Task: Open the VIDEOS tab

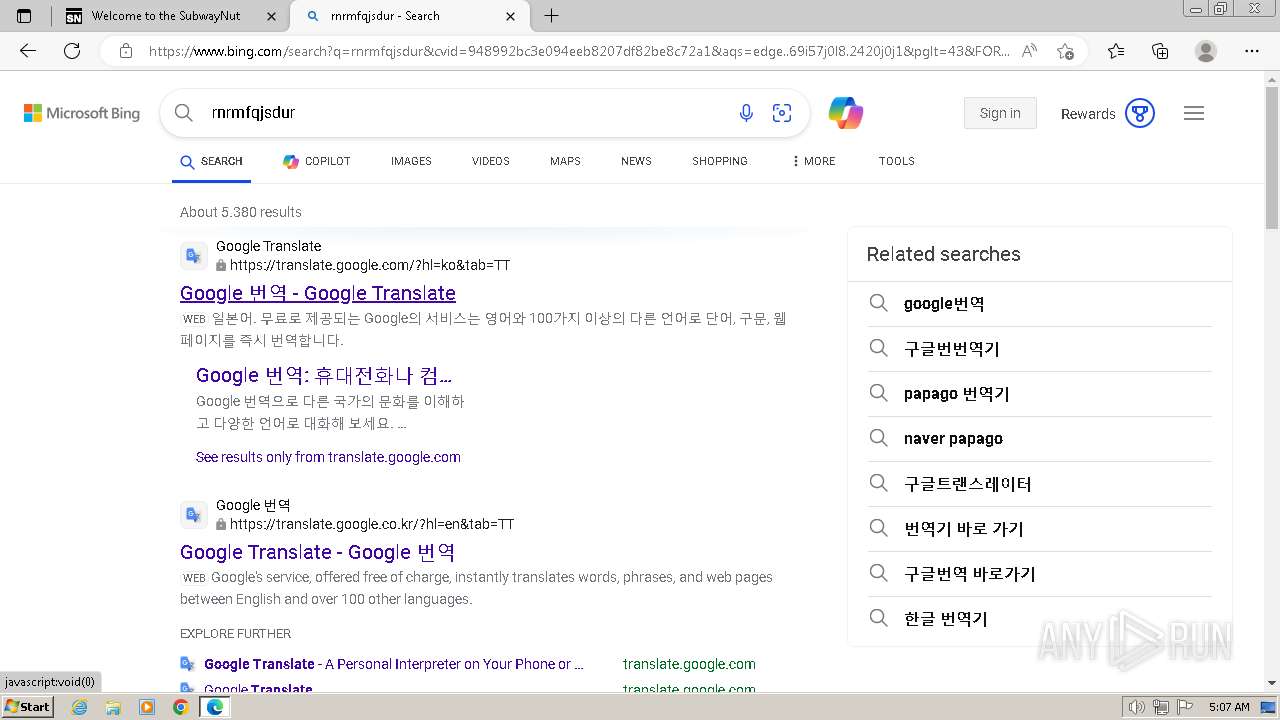Action: coord(491,161)
